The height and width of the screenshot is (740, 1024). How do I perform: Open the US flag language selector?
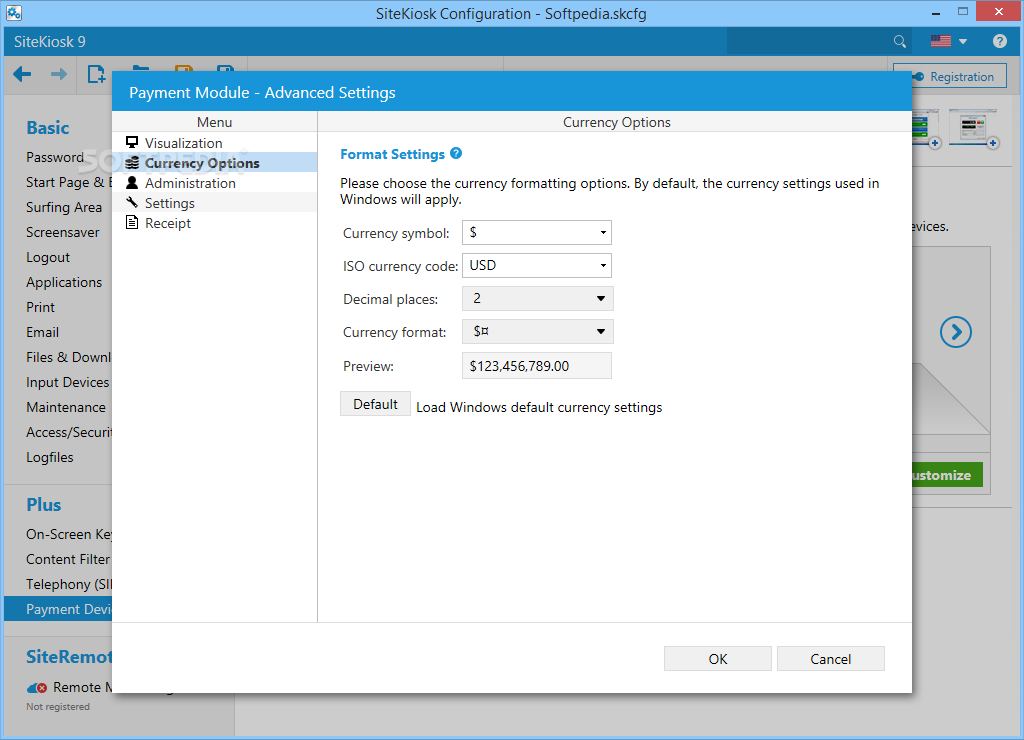pyautogui.click(x=948, y=41)
